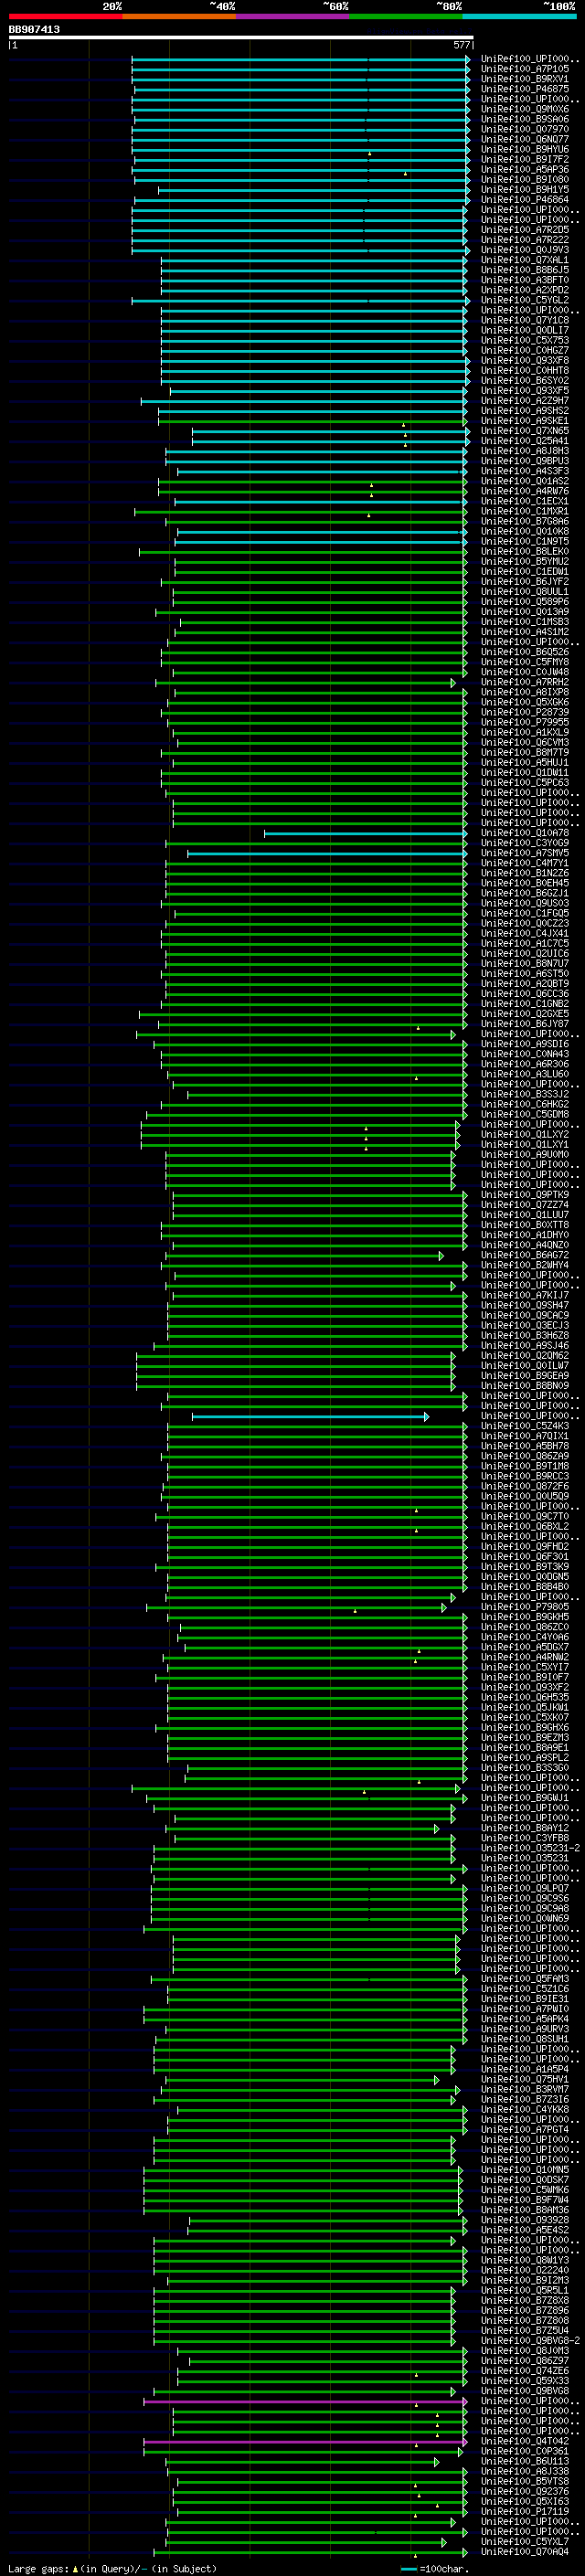Click the alignment end arrowhead of UniRef100_A7RRH2
The width and height of the screenshot is (585, 2576).
click(453, 683)
